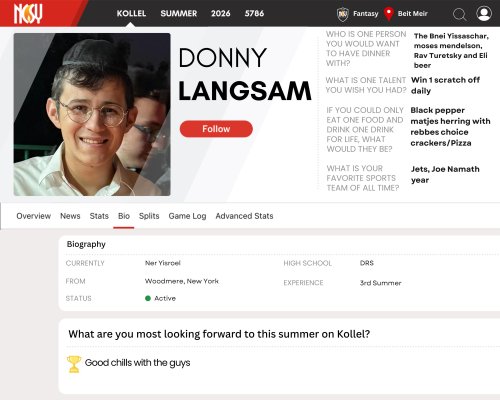The height and width of the screenshot is (400, 500).
Task: Click the 3rd Summer experience value
Action: (380, 283)
